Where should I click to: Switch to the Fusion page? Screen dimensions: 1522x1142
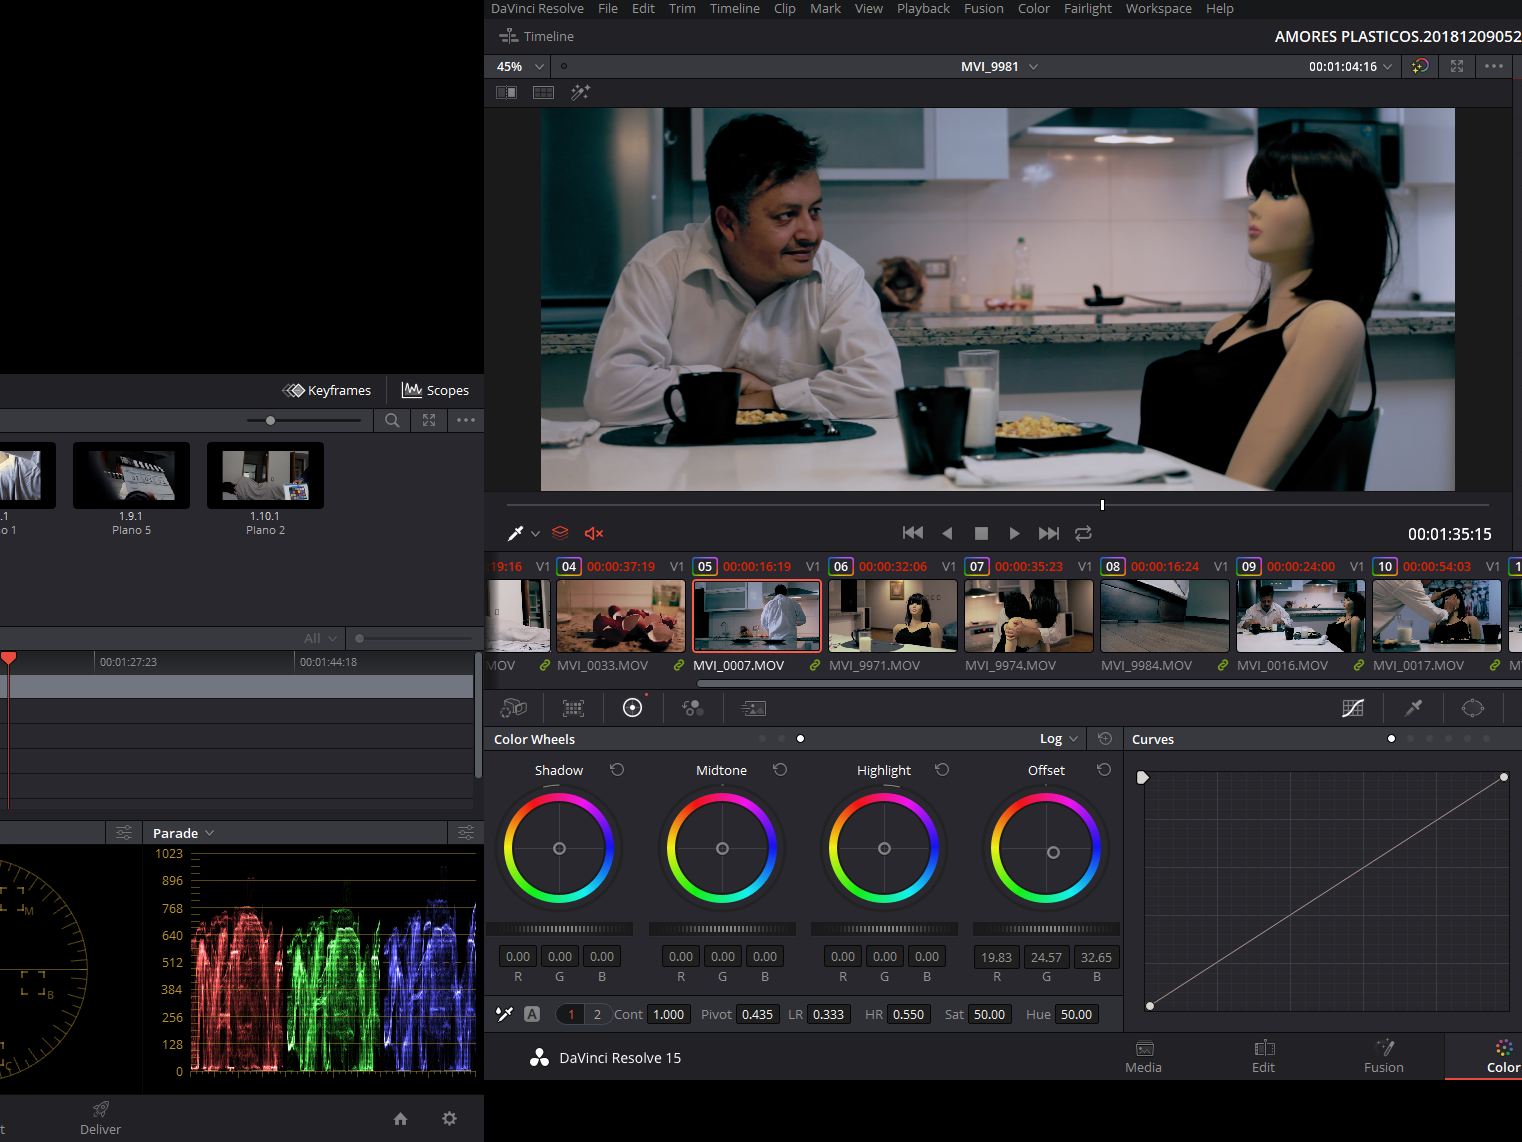[x=1384, y=1056]
